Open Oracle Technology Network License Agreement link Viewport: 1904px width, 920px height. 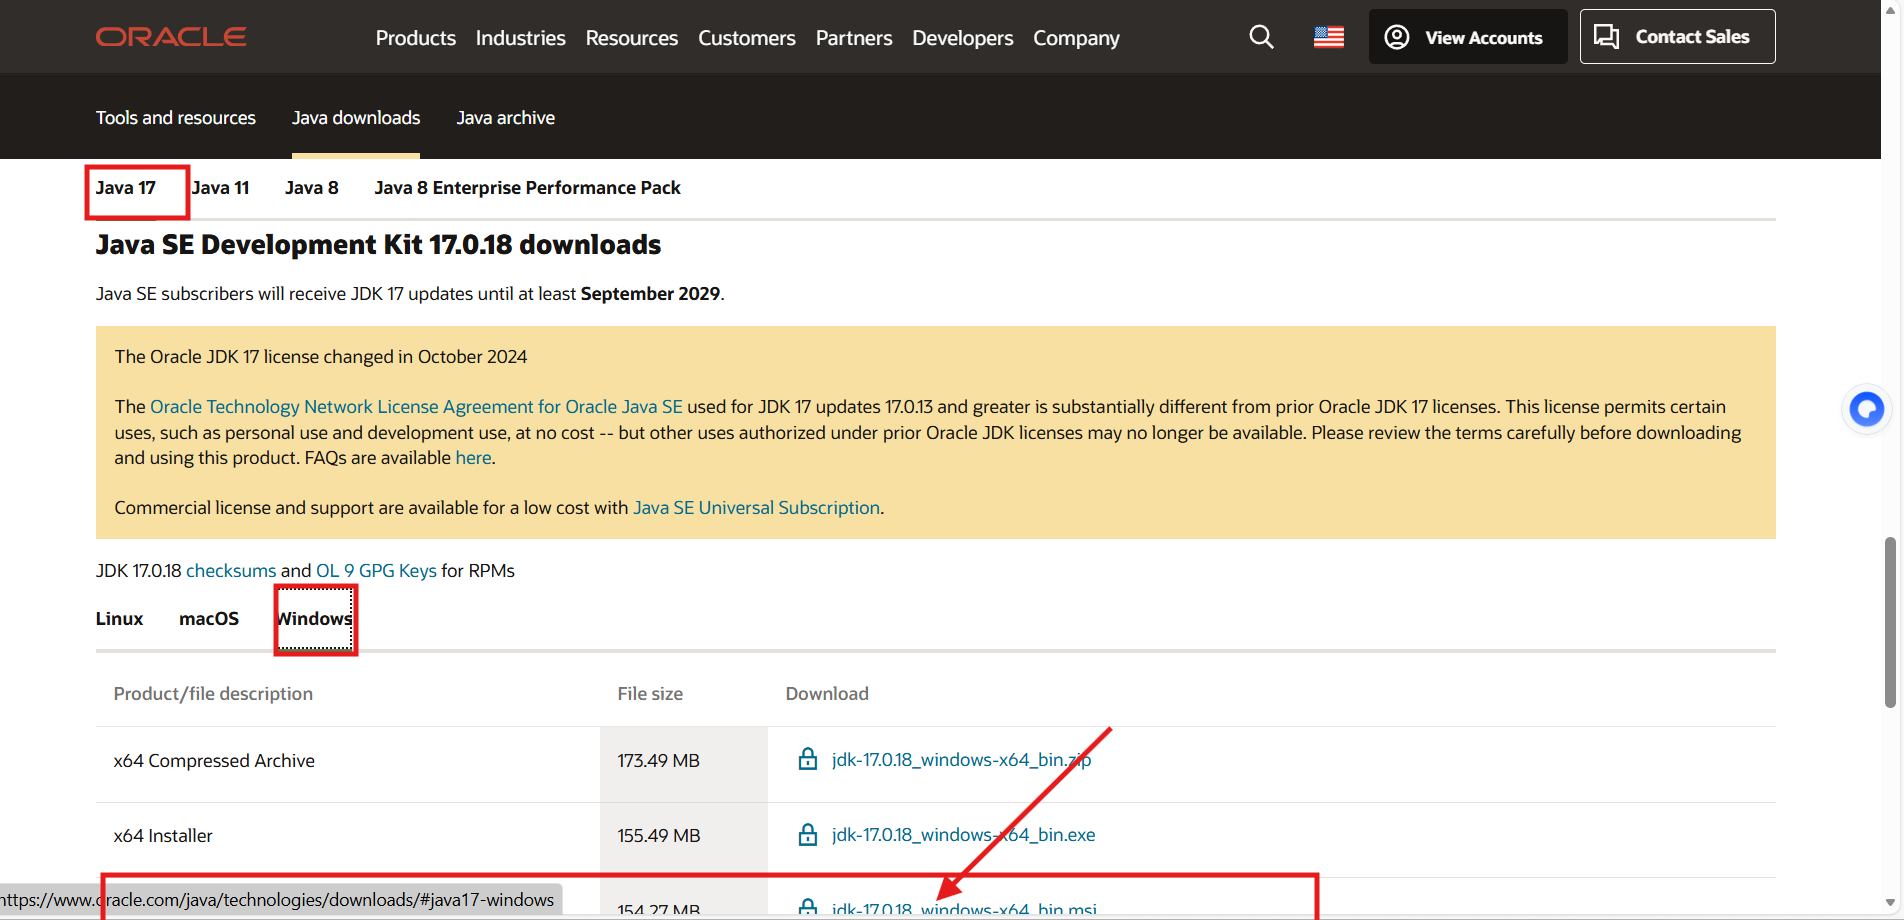point(416,407)
